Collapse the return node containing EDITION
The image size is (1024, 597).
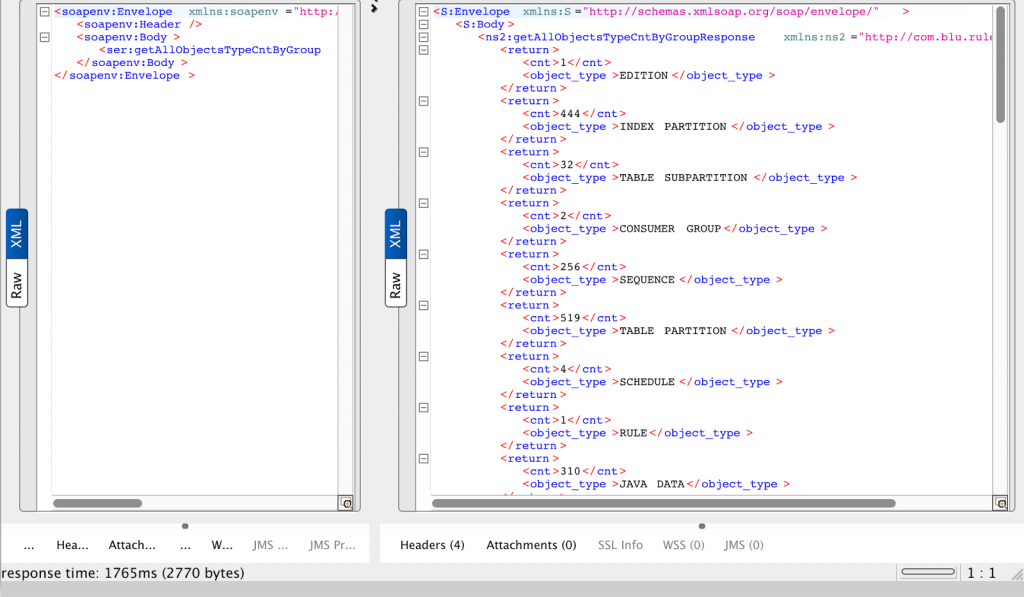(423, 50)
